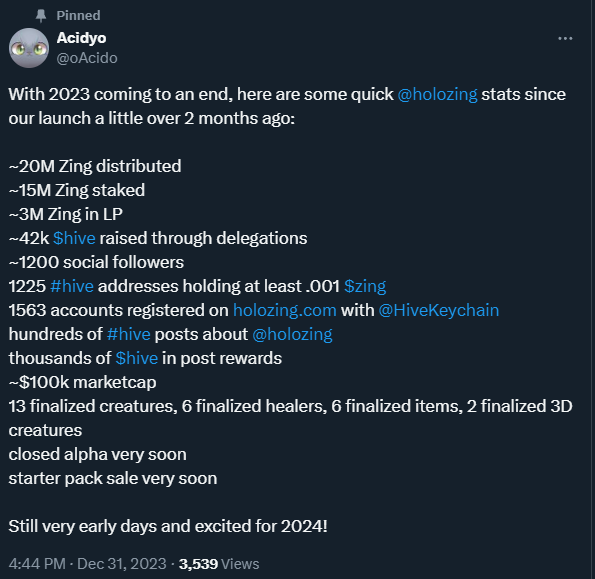The image size is (595, 579).
Task: Click the Acidyo display name
Action: coord(82,38)
